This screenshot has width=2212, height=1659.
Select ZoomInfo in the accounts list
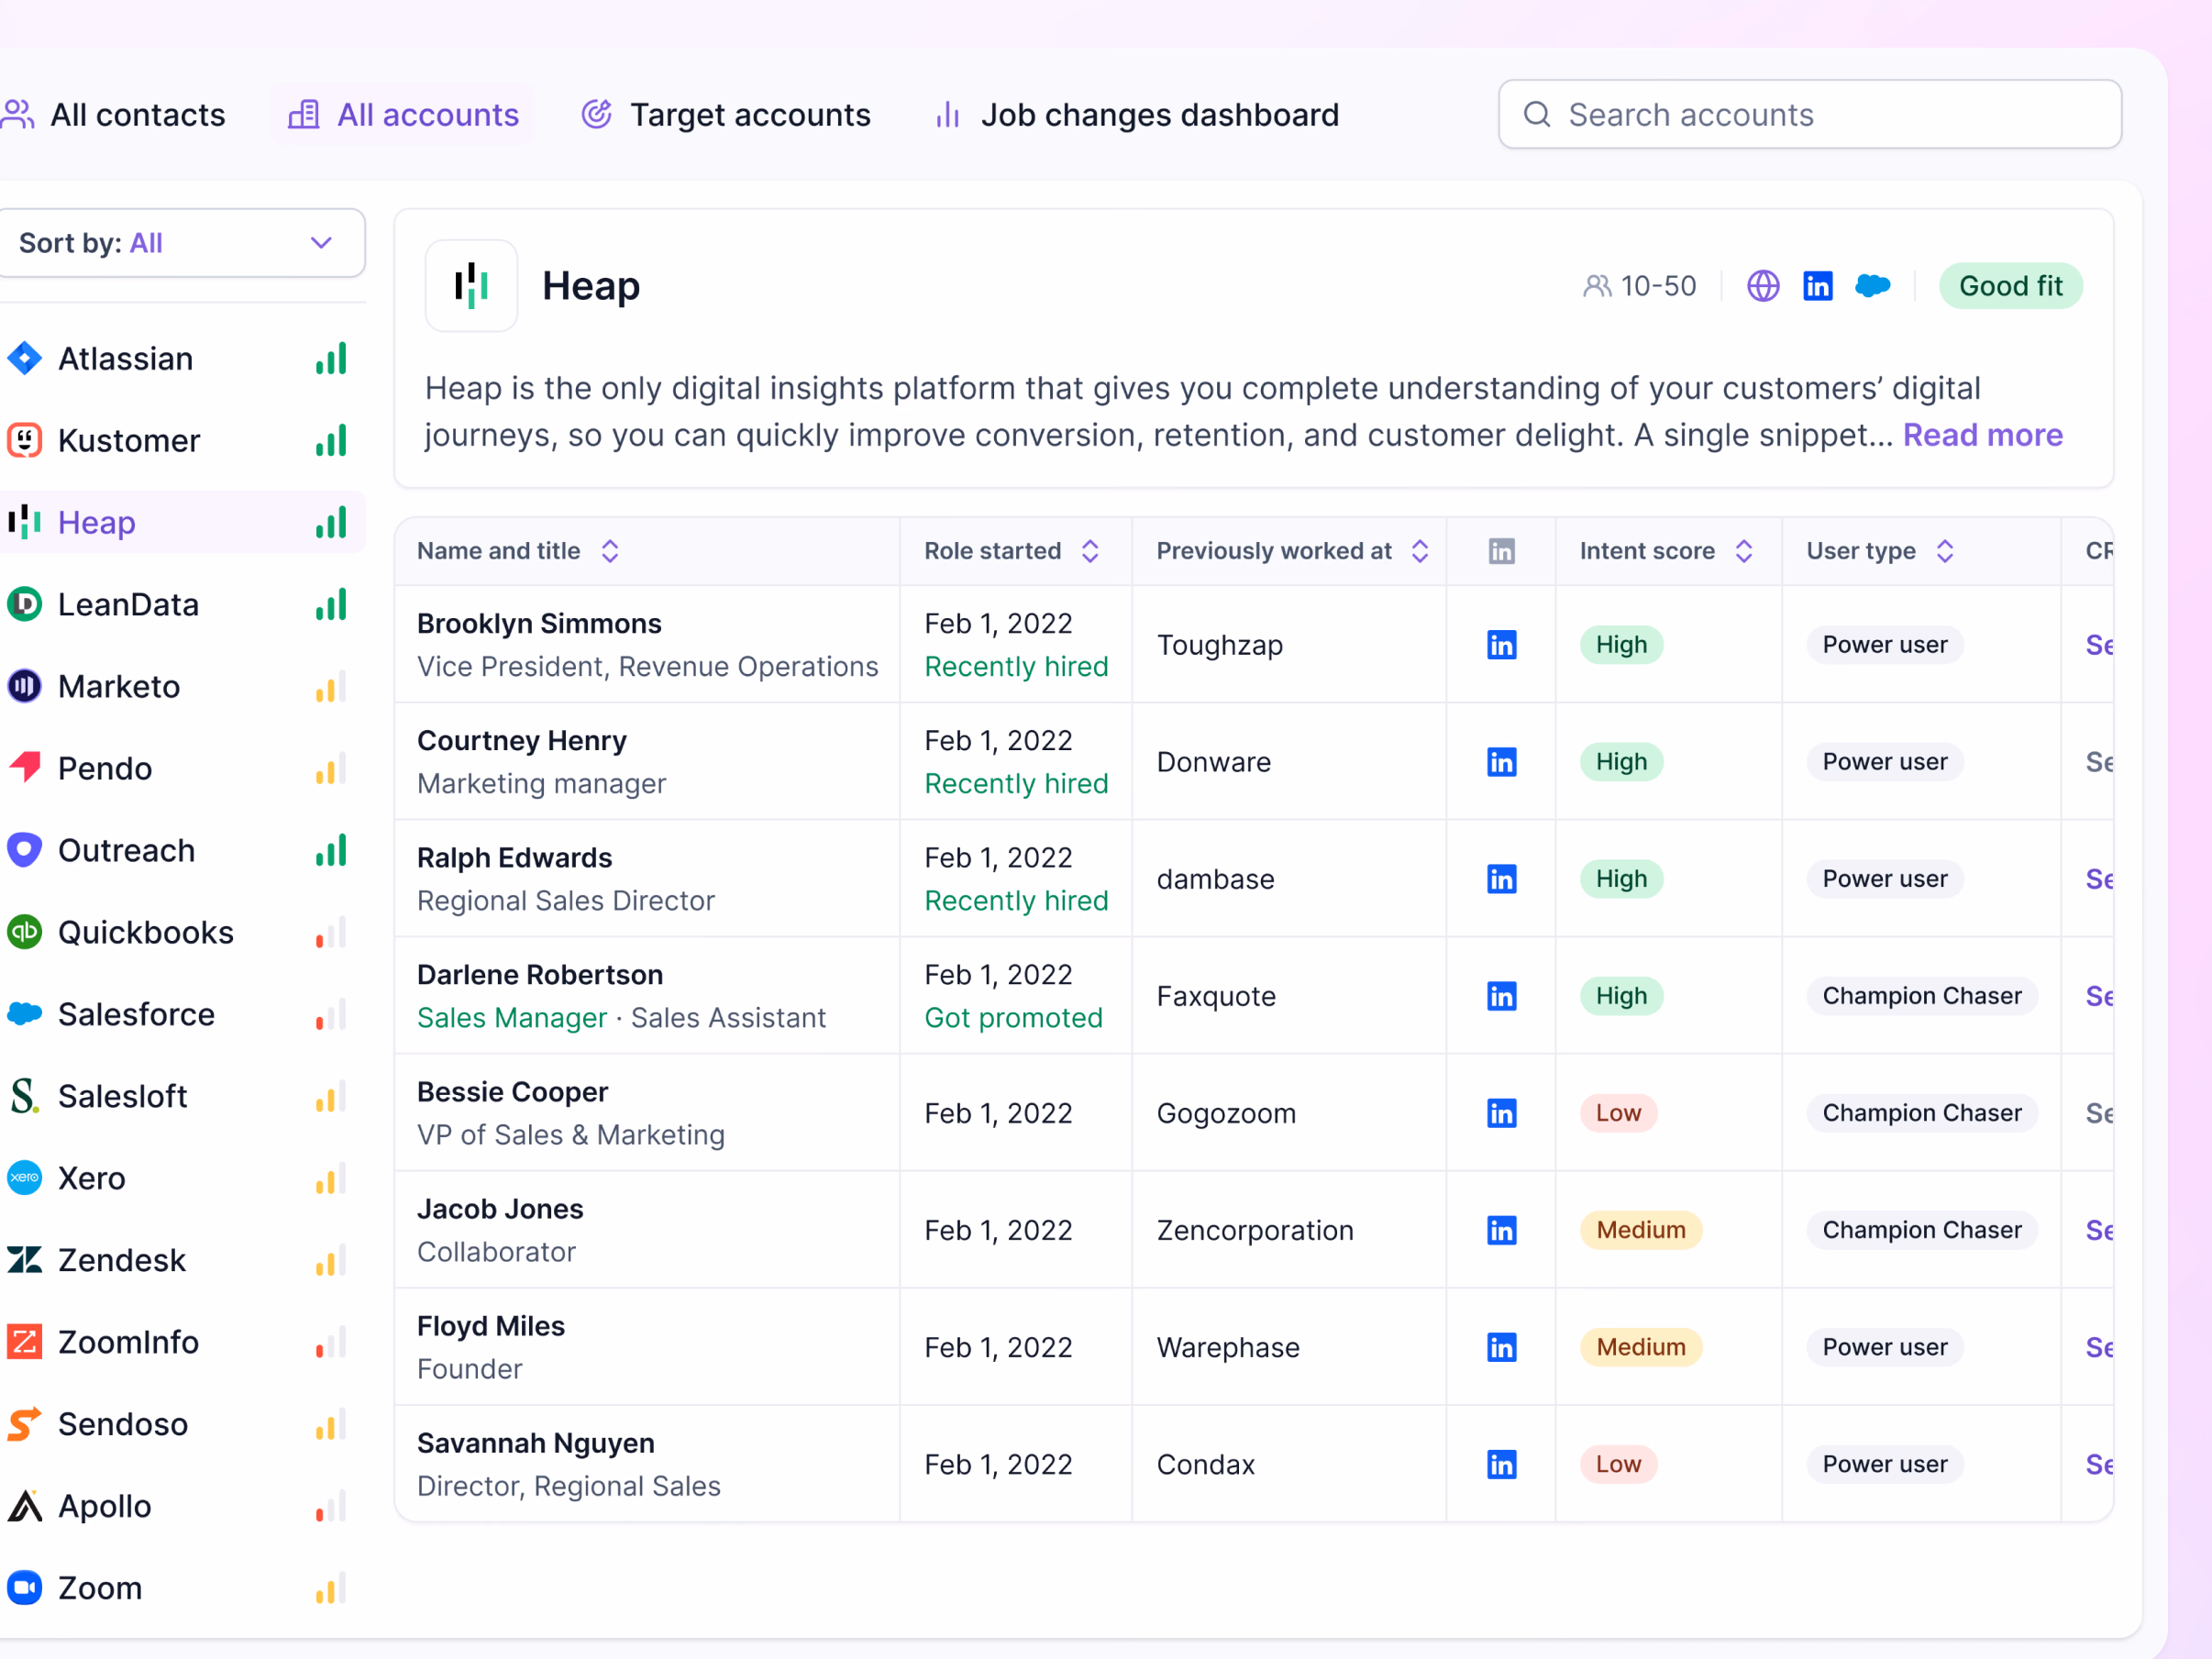(181, 1342)
